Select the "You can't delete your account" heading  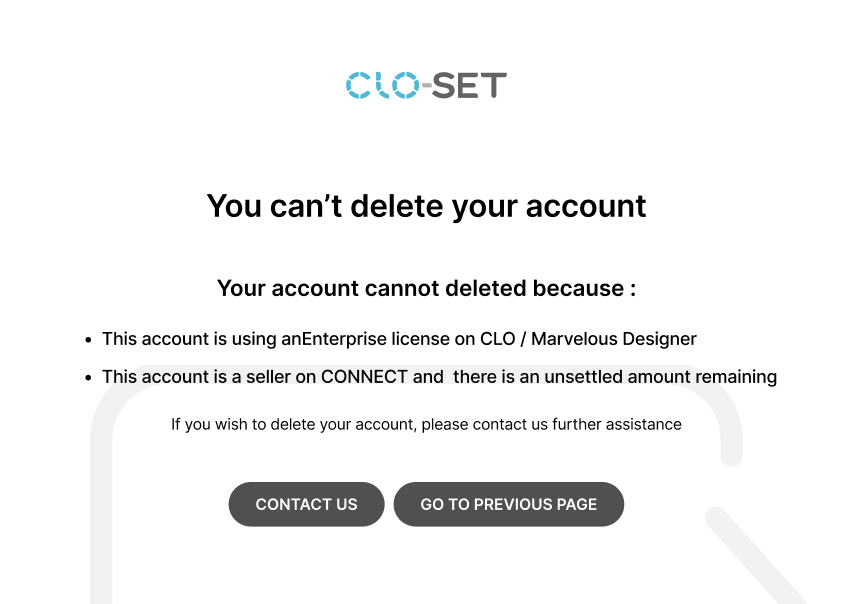(x=426, y=206)
